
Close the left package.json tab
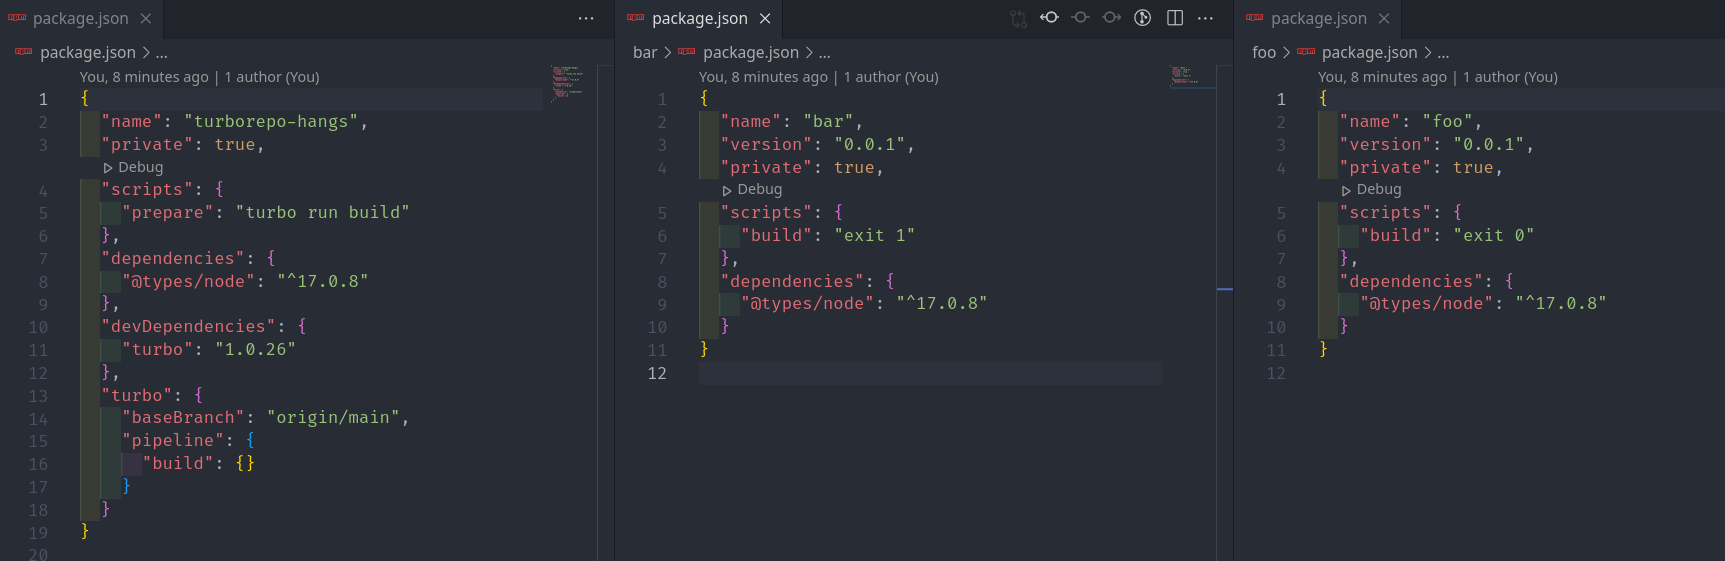coord(146,18)
